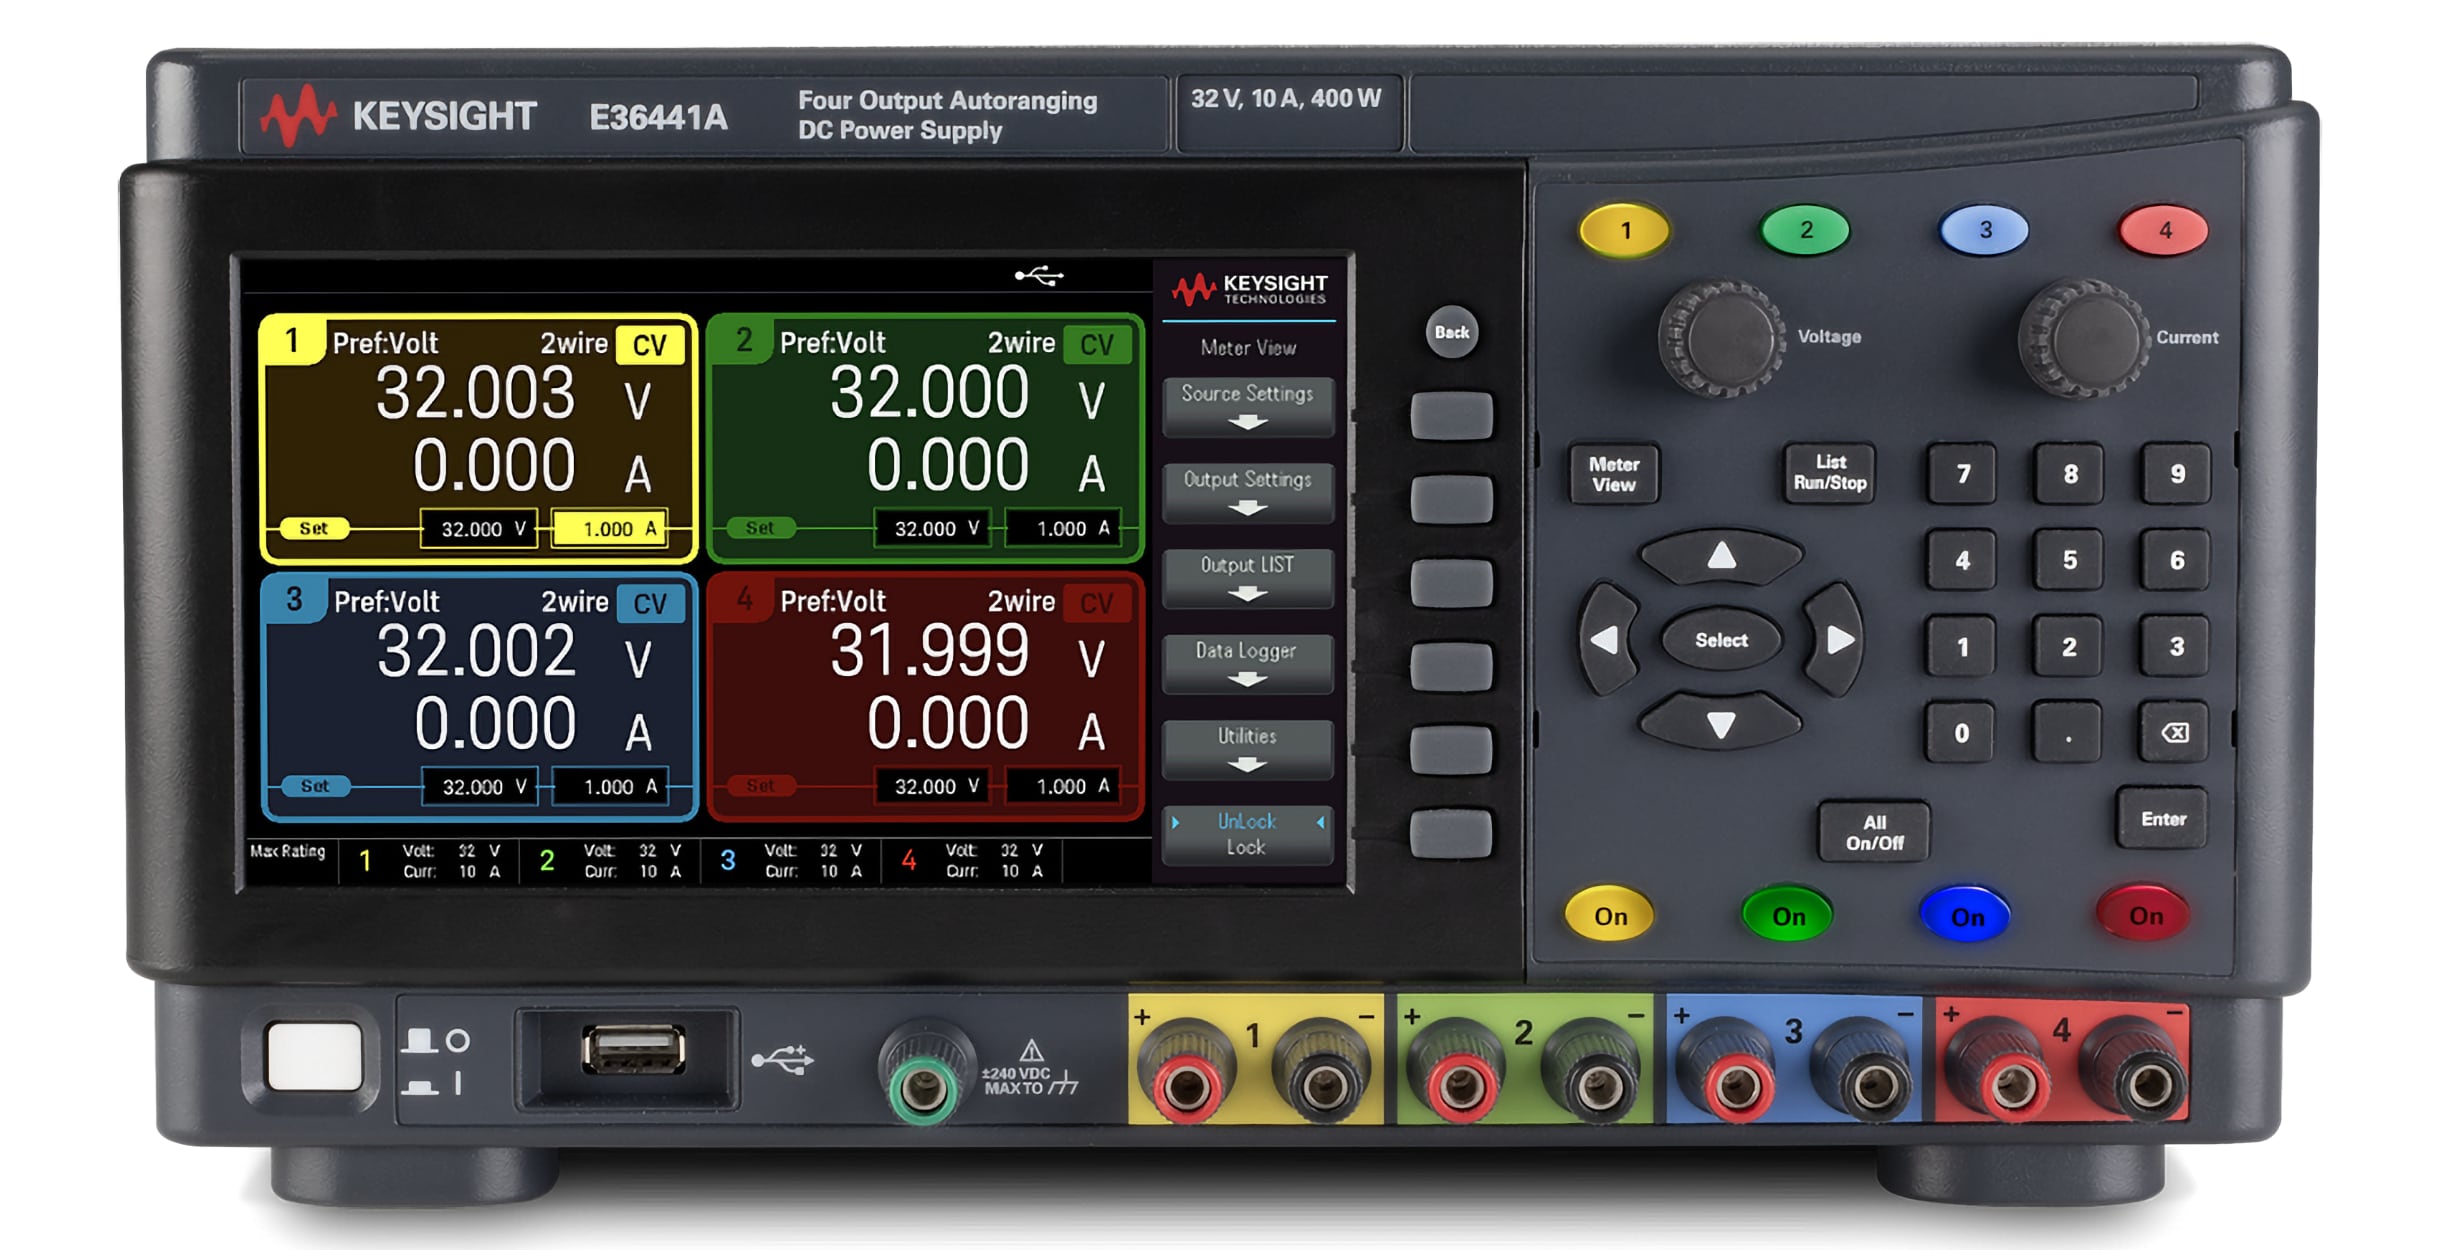Select output channel 2 with the green button
The width and height of the screenshot is (2440, 1250).
[x=1804, y=230]
